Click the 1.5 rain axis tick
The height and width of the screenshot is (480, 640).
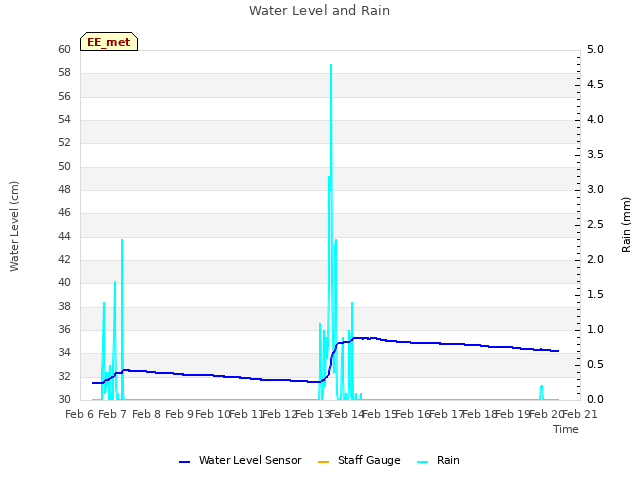pyautogui.click(x=595, y=295)
